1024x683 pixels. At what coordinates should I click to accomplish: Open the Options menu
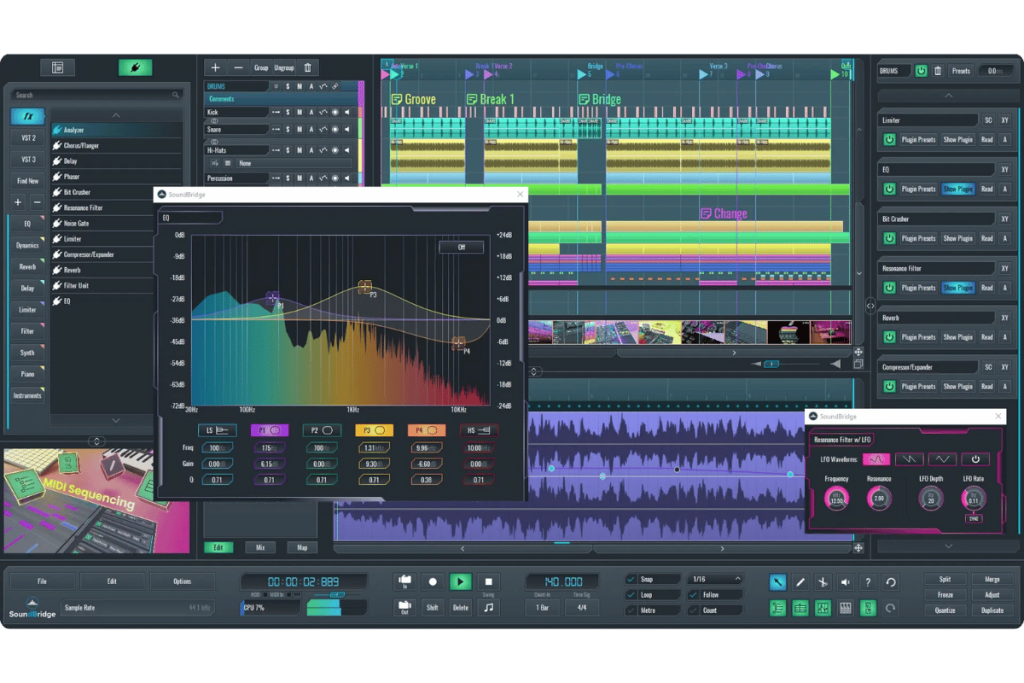pos(182,581)
